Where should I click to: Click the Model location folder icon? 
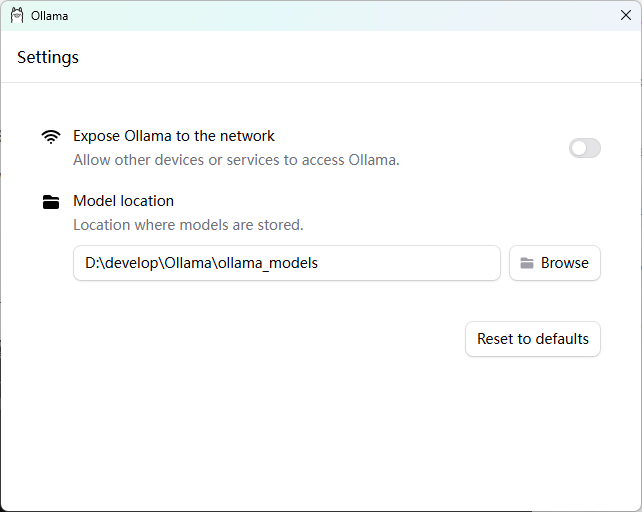point(51,202)
